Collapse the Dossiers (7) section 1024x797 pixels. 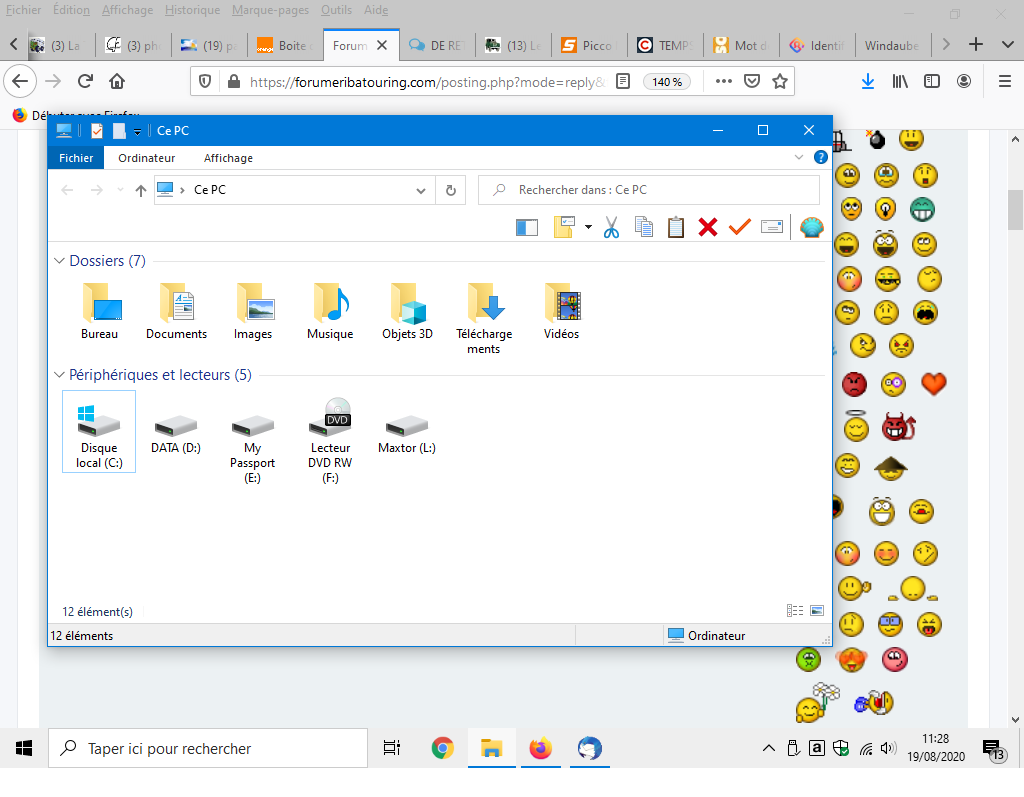[59, 261]
